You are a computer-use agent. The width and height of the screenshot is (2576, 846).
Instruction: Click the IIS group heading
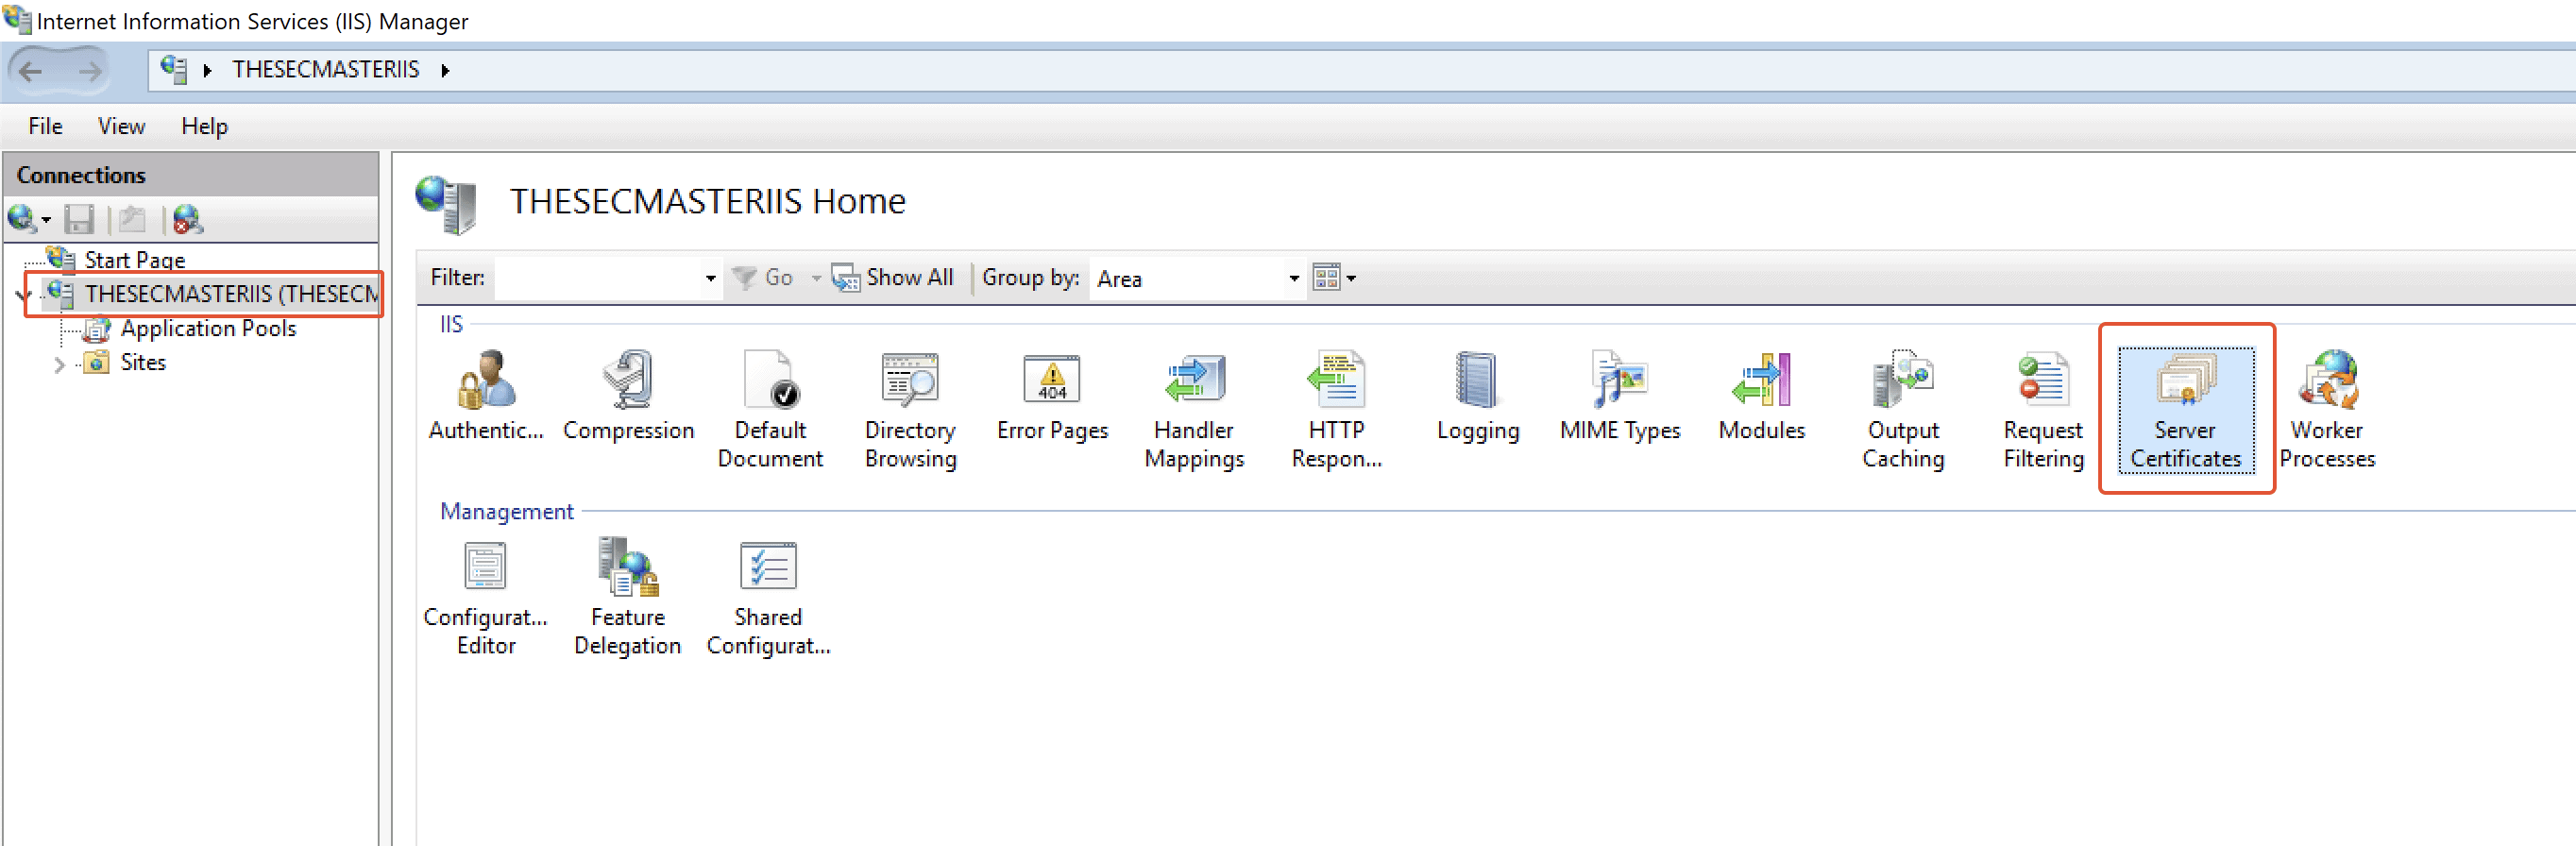pos(451,324)
